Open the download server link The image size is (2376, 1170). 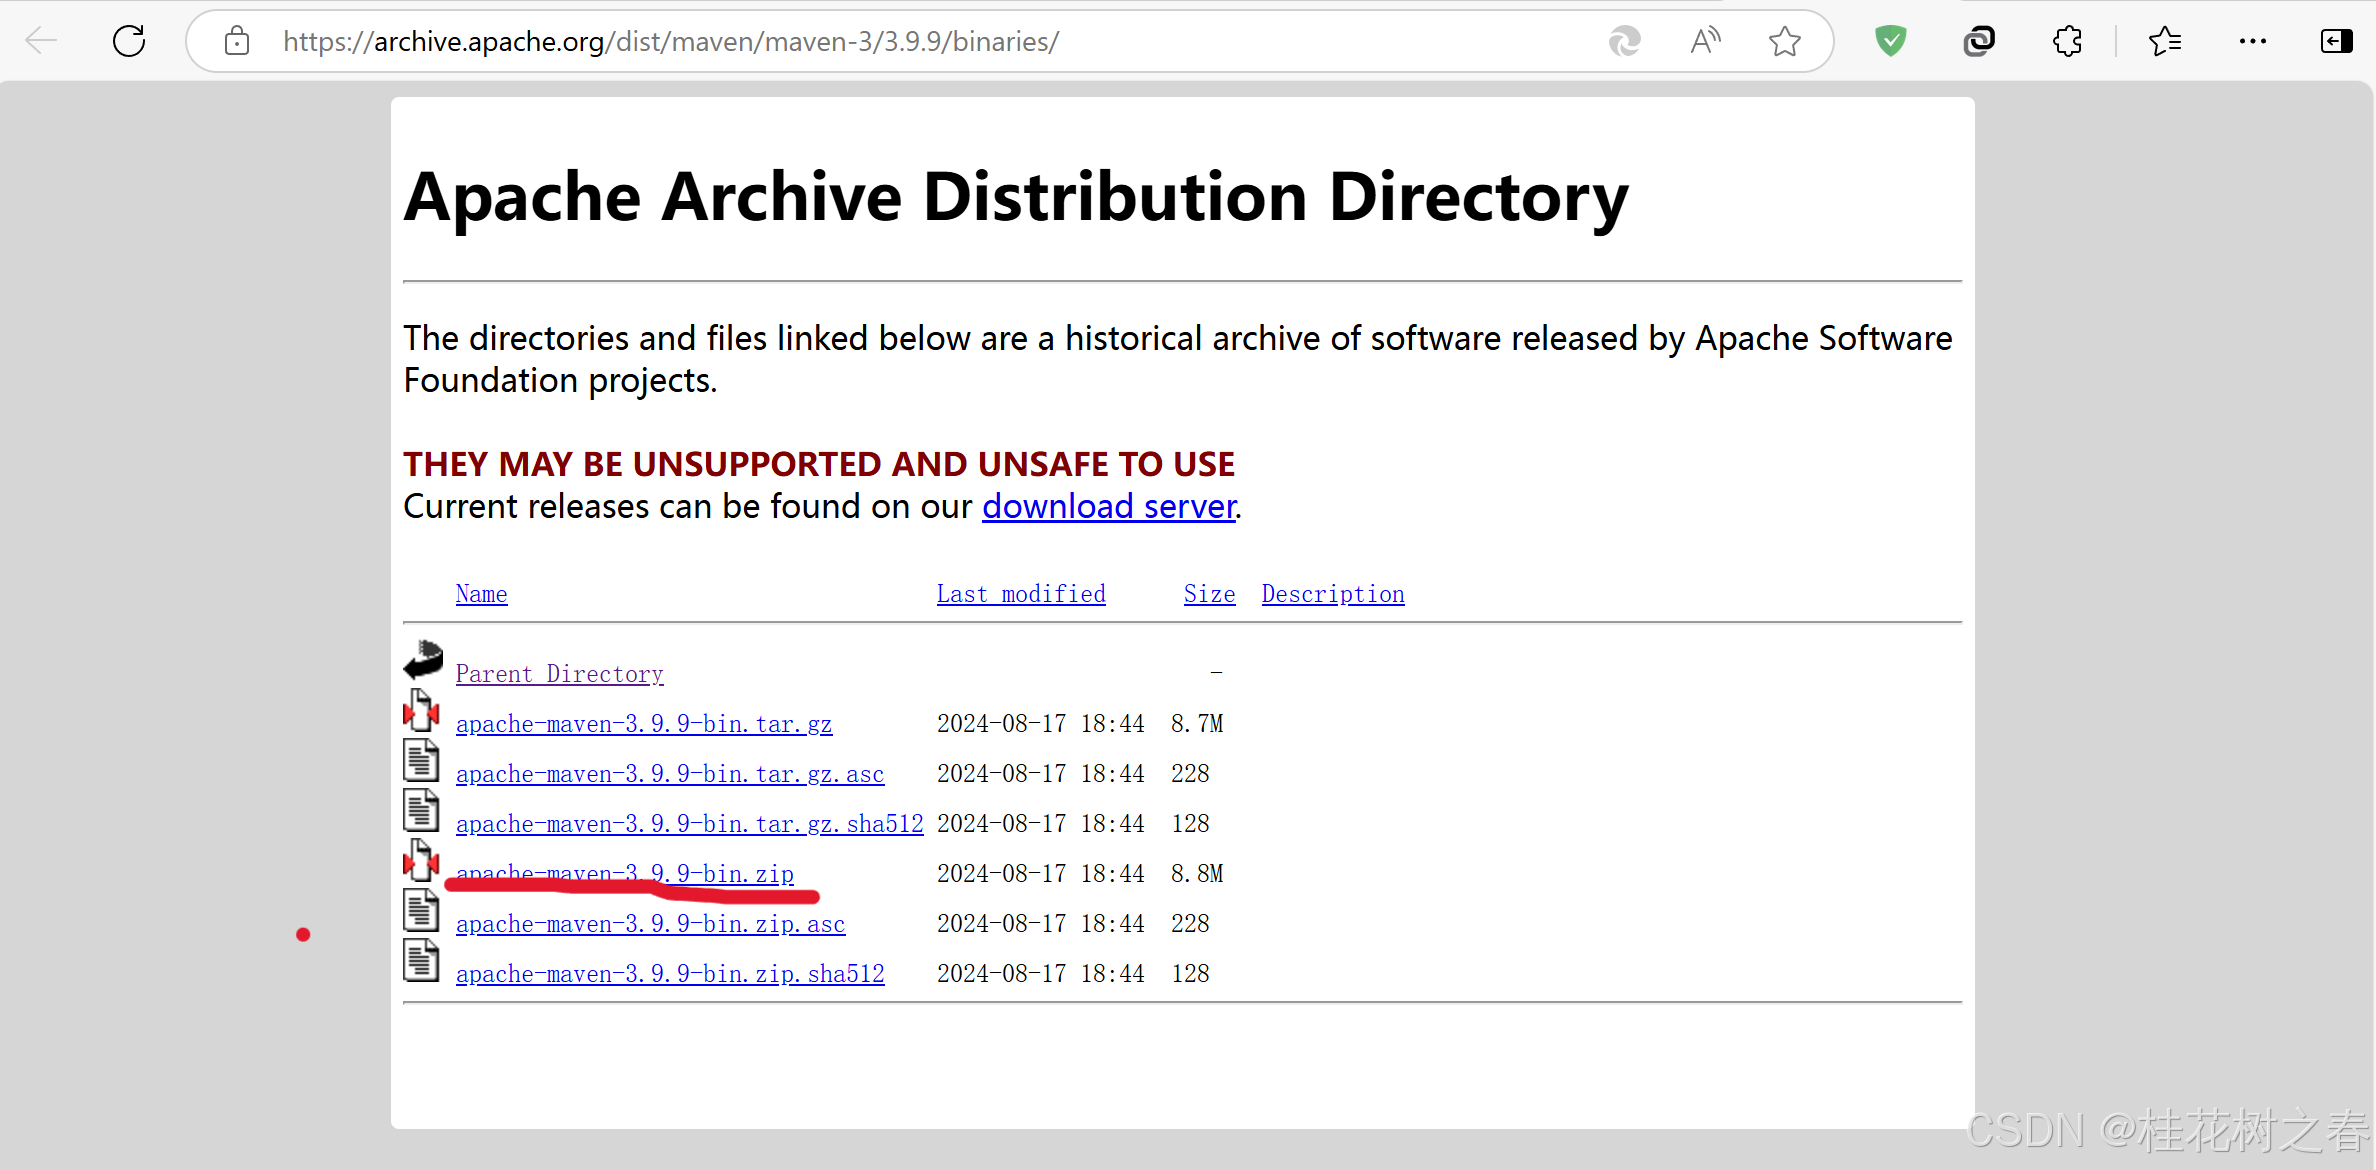point(1108,507)
